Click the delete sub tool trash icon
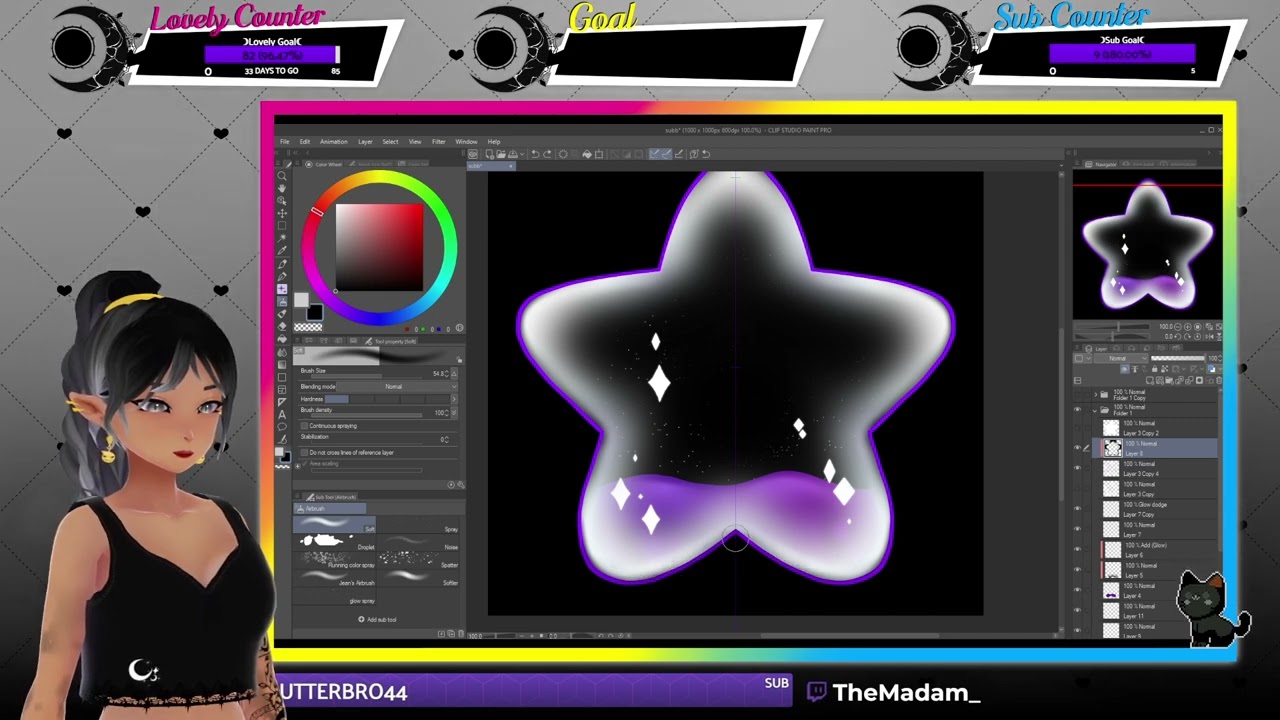The image size is (1280, 720). pos(461,634)
